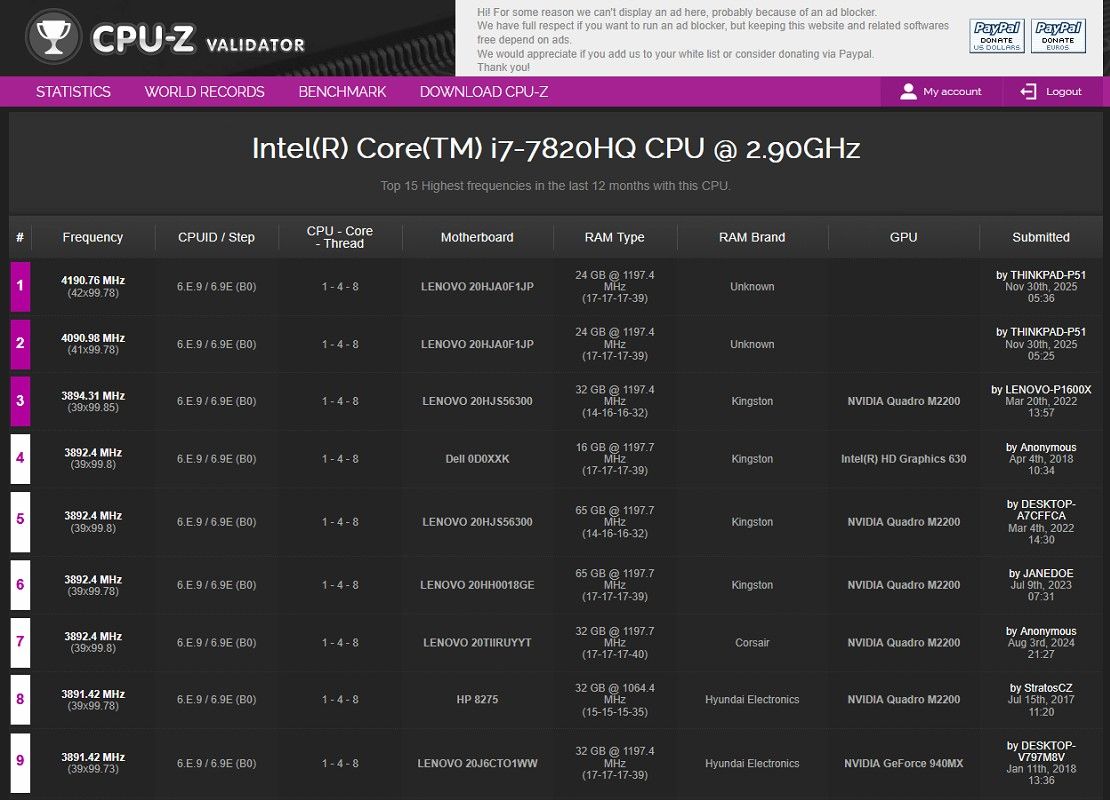Donate via PayPal Euros button
This screenshot has height=800, width=1110.
tap(1059, 36)
